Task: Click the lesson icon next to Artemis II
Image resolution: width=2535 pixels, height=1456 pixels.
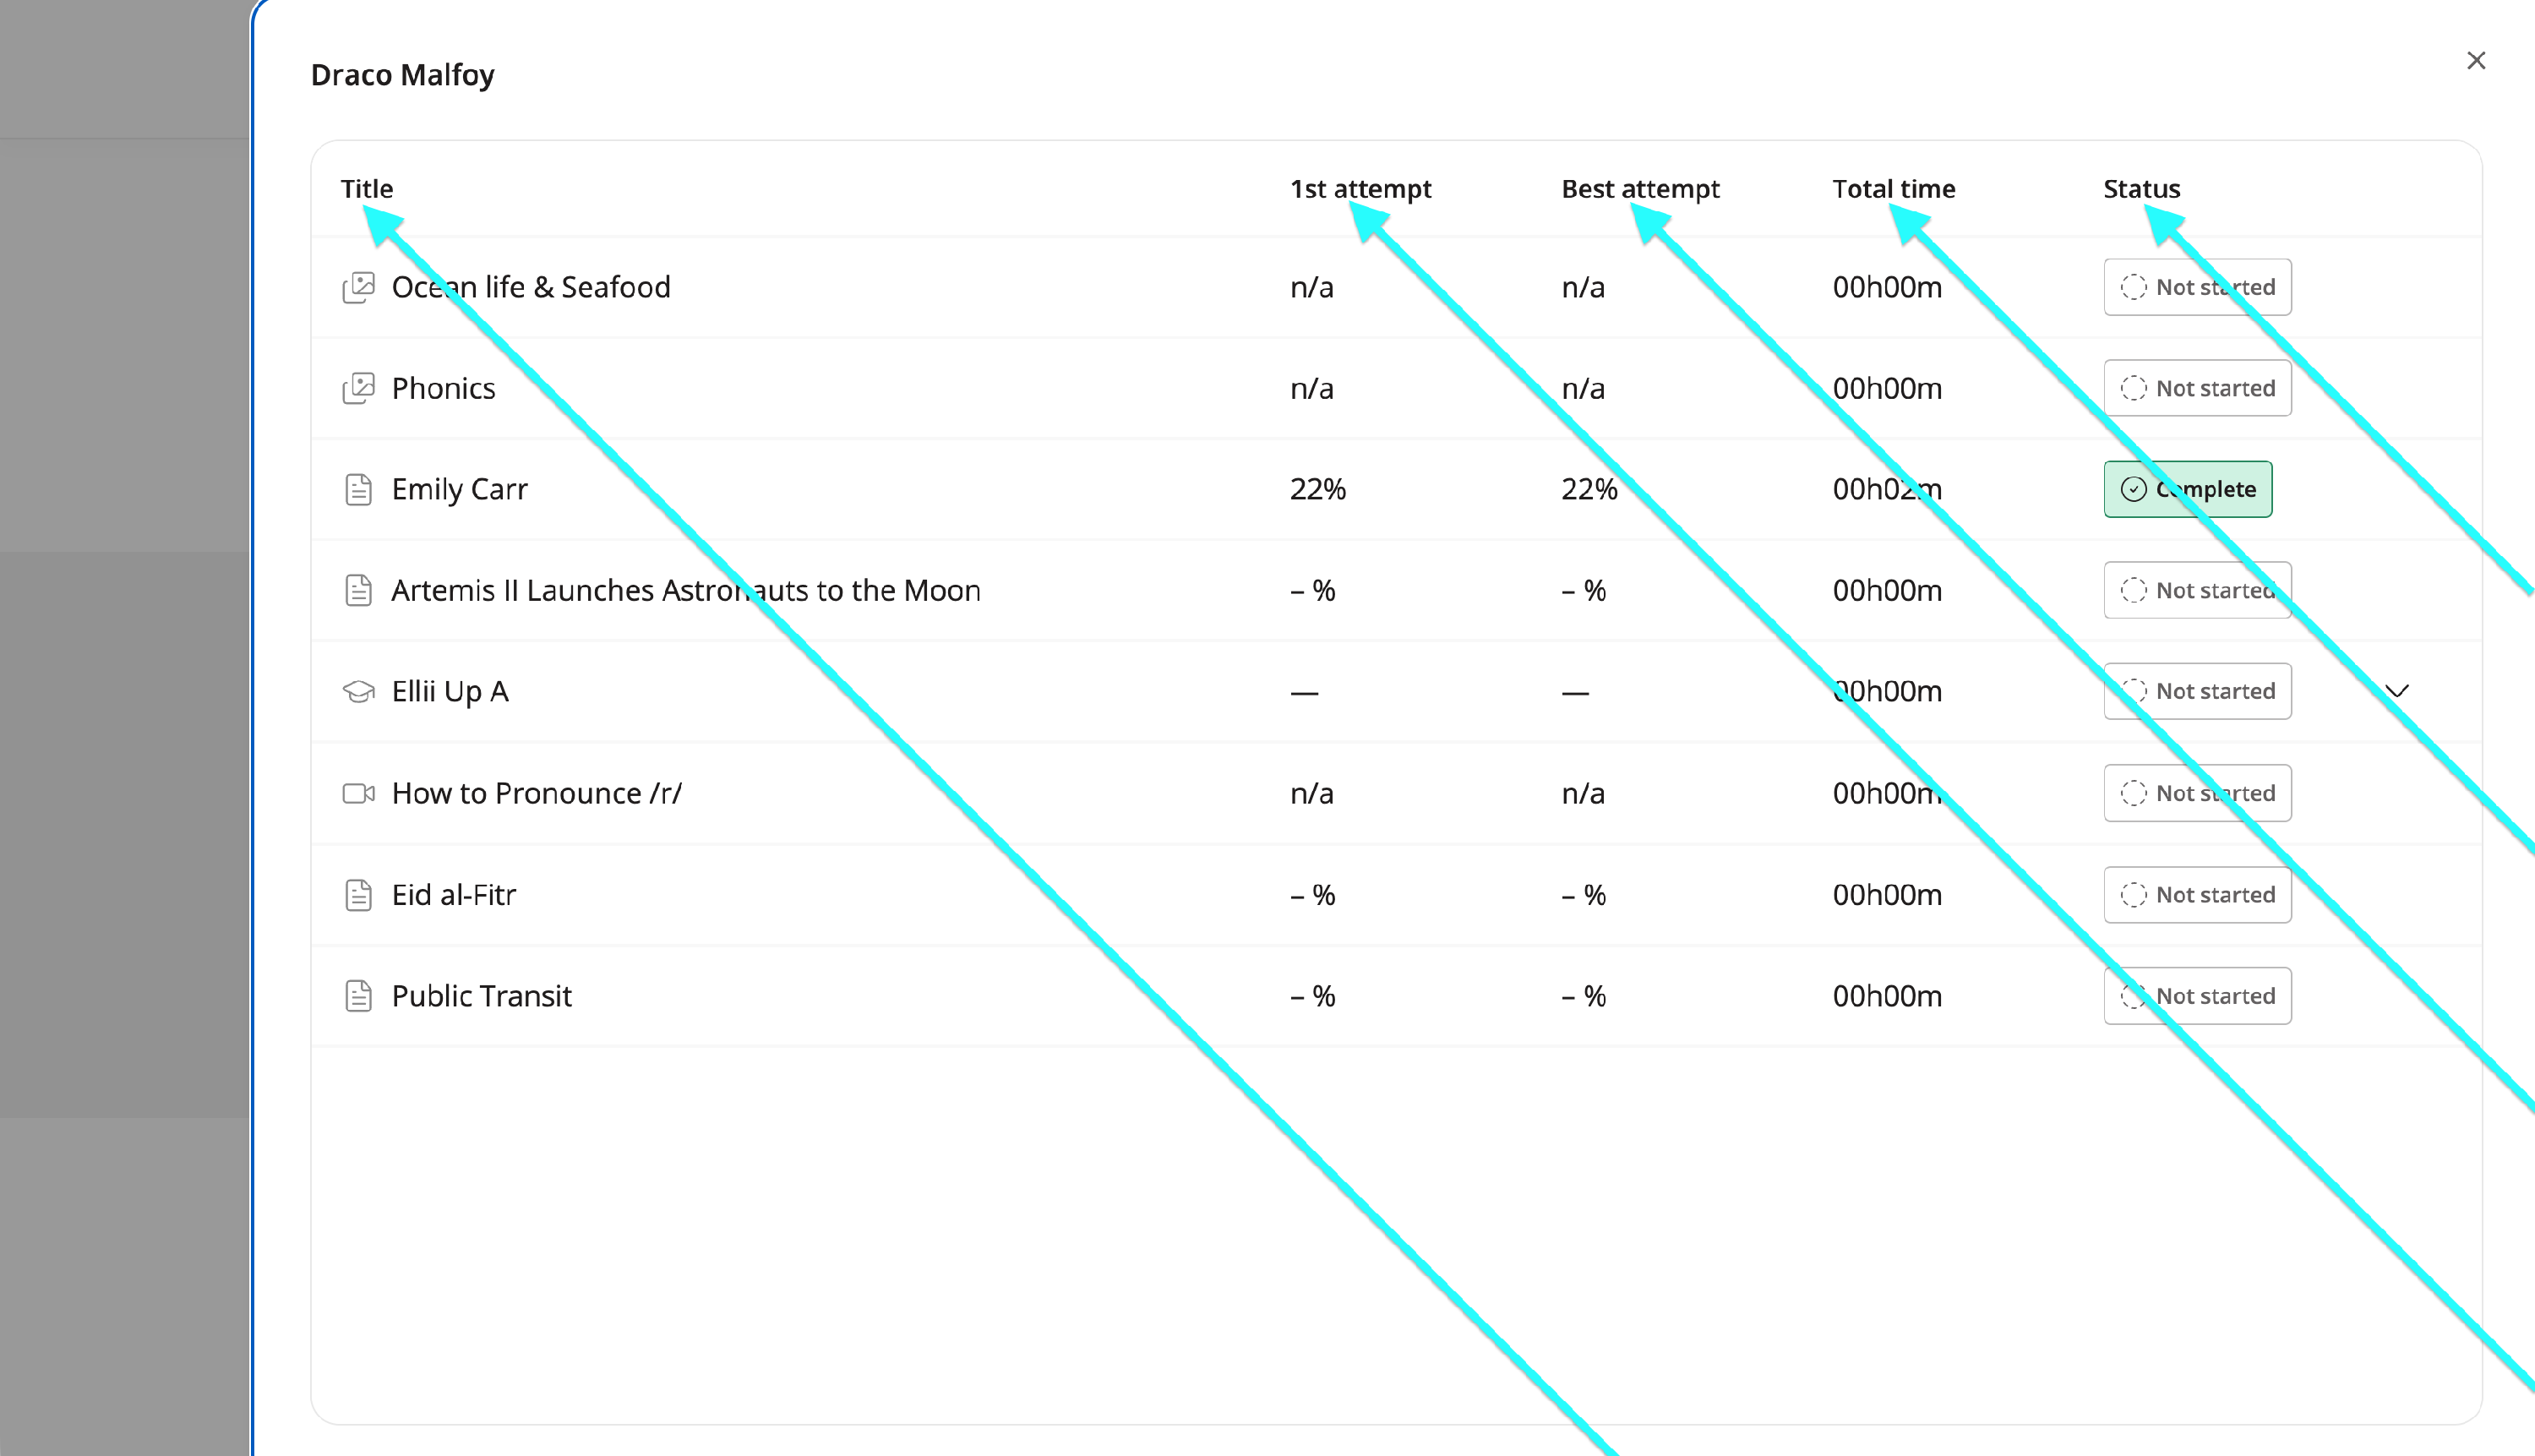Action: (x=358, y=591)
